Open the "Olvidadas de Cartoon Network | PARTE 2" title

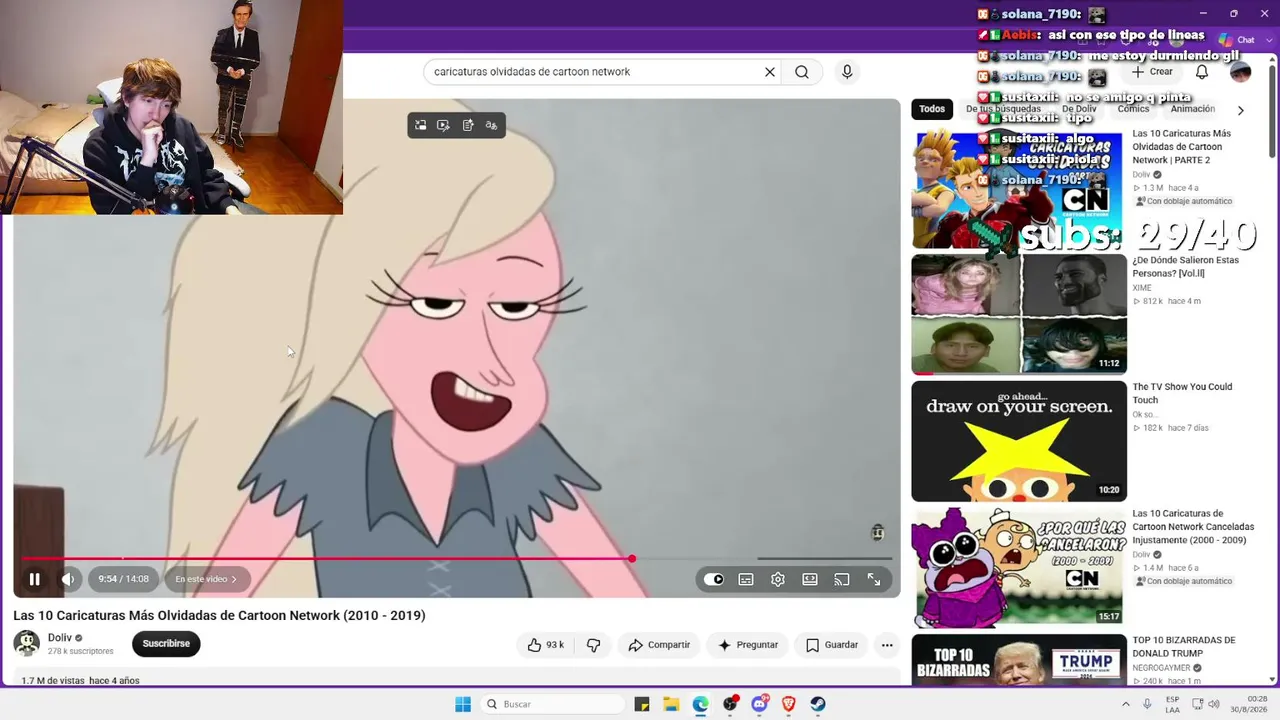(x=1182, y=147)
